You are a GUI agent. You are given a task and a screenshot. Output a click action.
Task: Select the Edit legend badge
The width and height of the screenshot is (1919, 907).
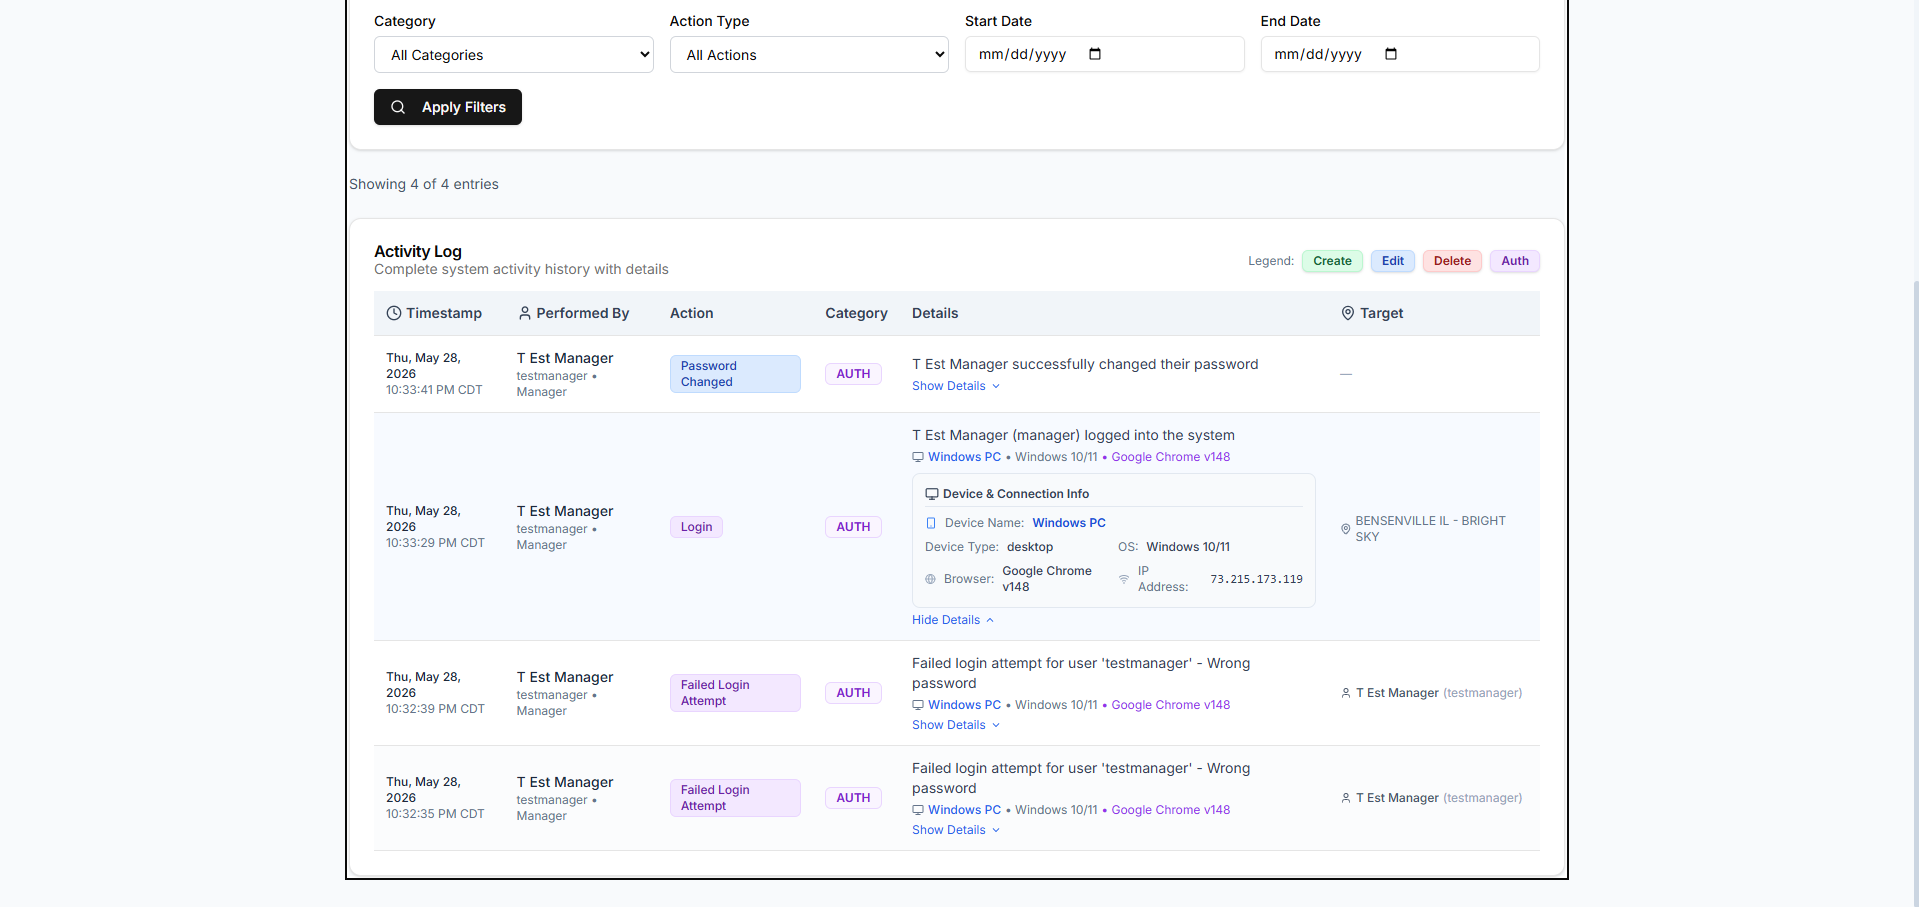click(x=1392, y=261)
